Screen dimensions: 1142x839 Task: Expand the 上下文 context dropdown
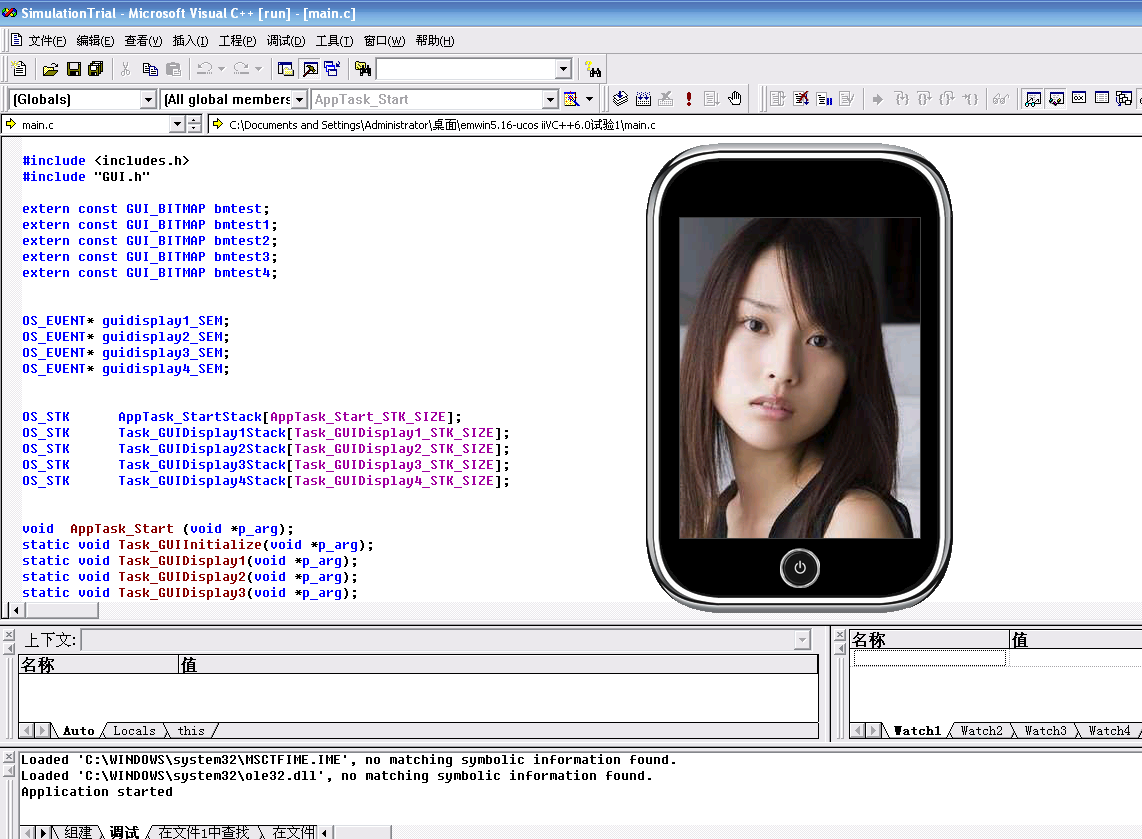pyautogui.click(x=802, y=639)
